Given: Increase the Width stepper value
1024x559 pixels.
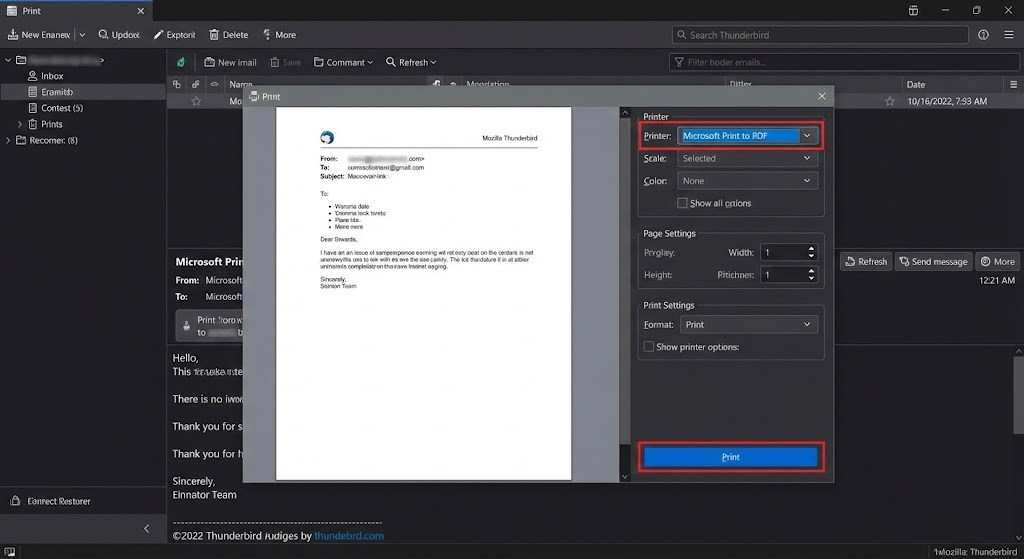Looking at the screenshot, I should pyautogui.click(x=811, y=249).
